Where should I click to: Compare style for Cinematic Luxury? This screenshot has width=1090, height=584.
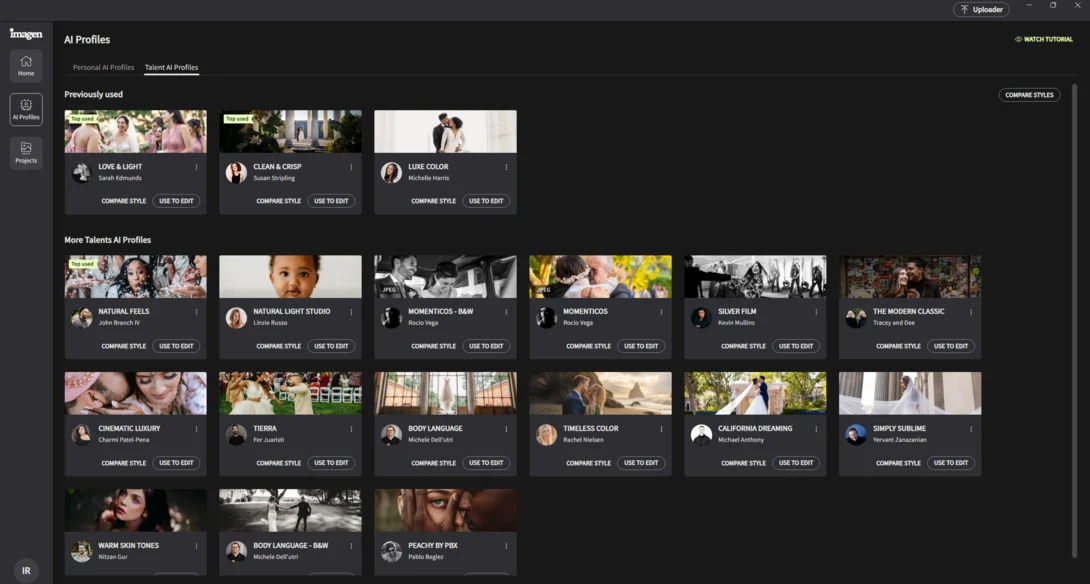tap(124, 463)
